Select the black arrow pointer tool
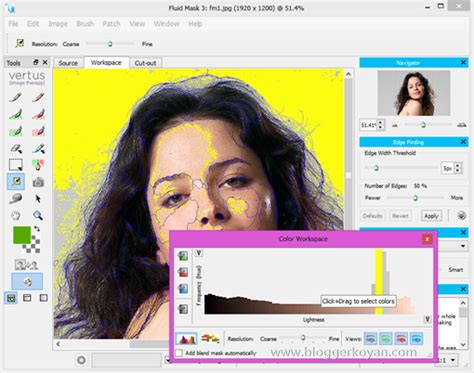The image size is (474, 373). [x=38, y=199]
